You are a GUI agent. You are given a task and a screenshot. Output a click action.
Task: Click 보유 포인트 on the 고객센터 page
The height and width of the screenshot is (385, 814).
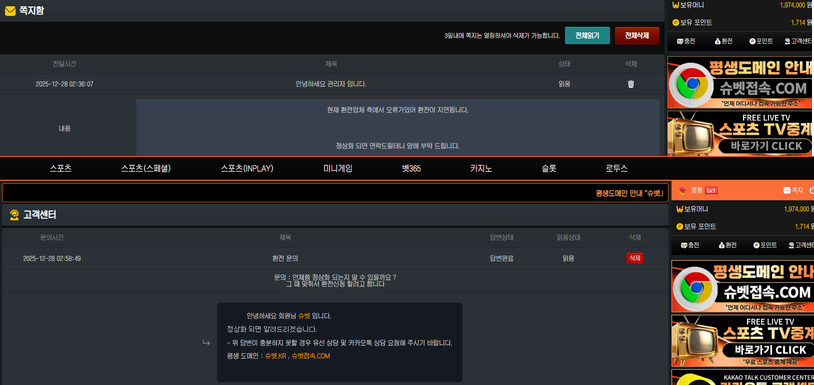pos(696,227)
